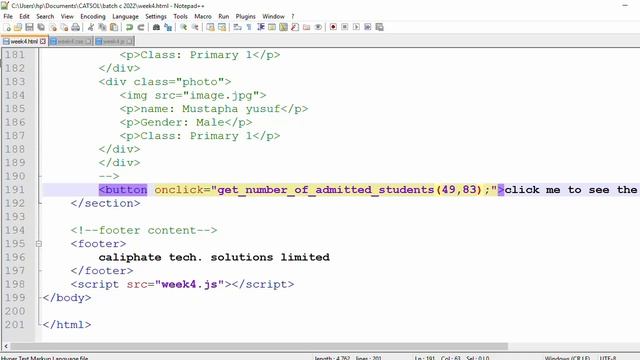Open the Encoding menu
Screen dimensions: 640x360
(x=93, y=16)
